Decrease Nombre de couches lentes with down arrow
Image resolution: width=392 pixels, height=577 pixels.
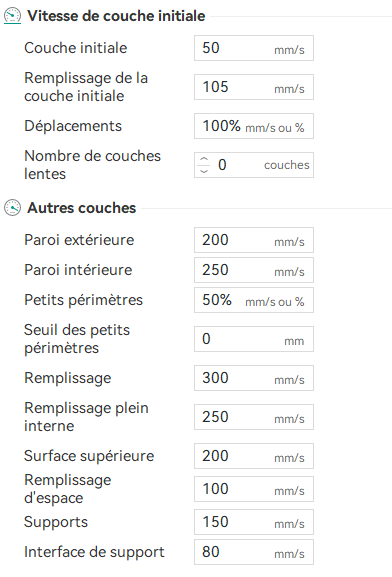[x=204, y=170]
